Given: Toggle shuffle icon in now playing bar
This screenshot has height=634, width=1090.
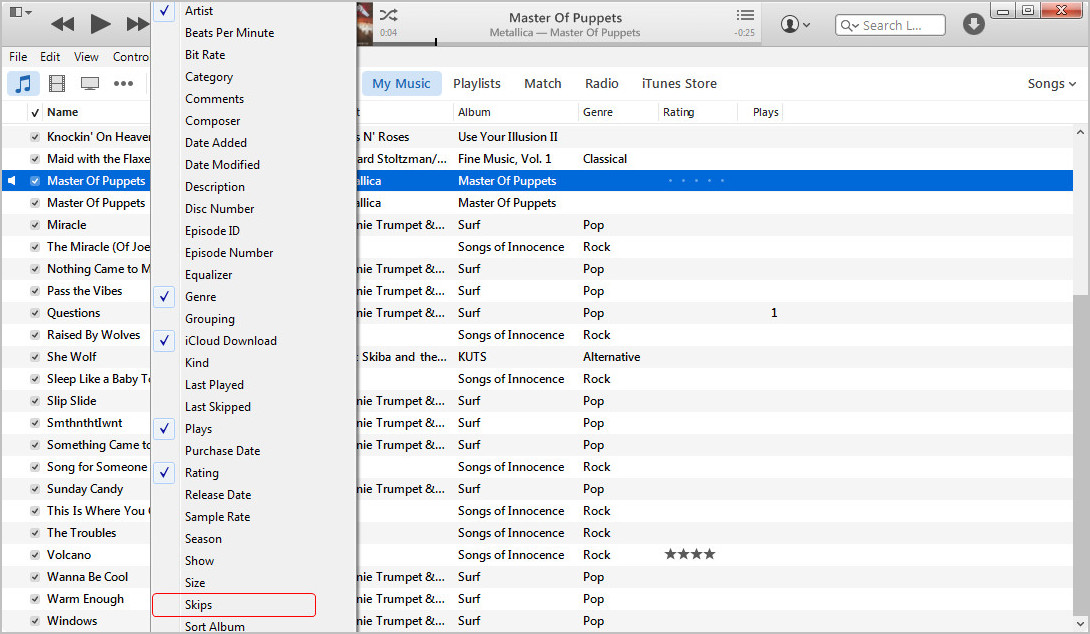Looking at the screenshot, I should tap(389, 15).
